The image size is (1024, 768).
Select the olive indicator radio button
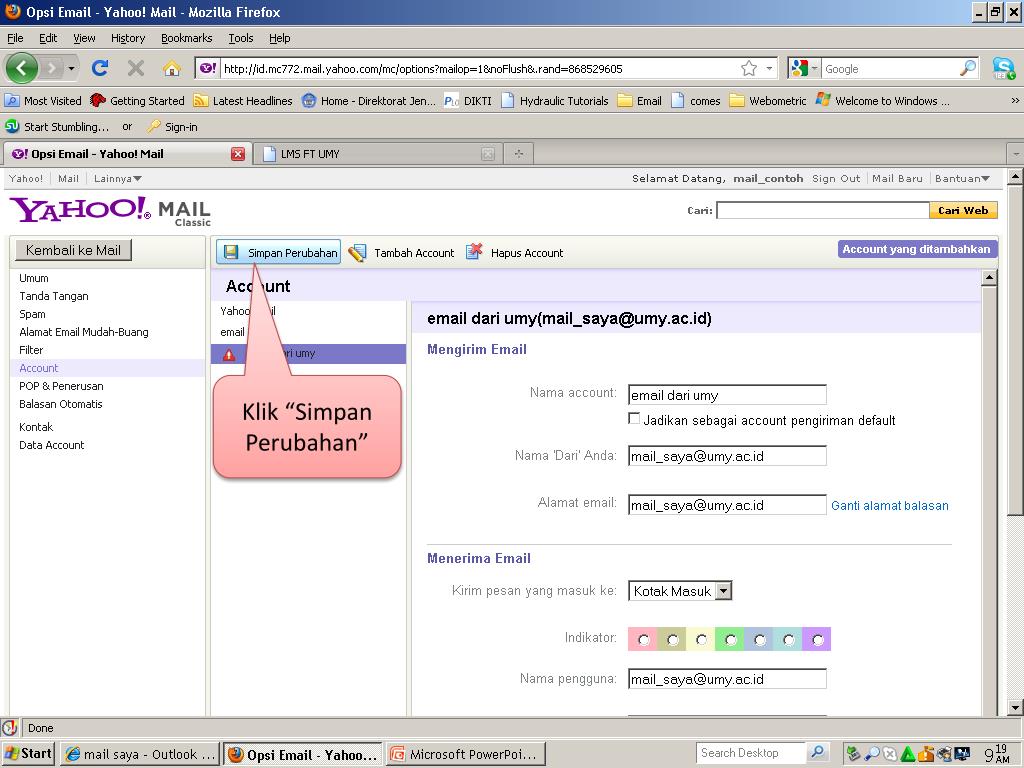pyautogui.click(x=672, y=639)
